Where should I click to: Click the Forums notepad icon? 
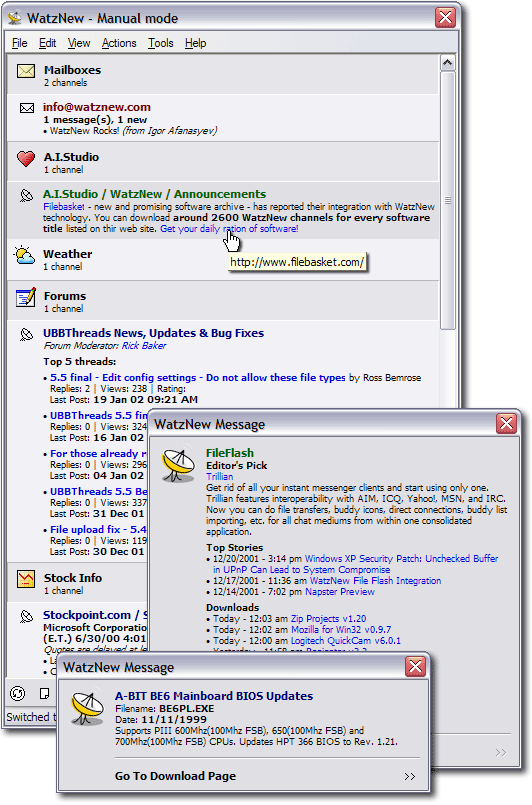pyautogui.click(x=26, y=297)
